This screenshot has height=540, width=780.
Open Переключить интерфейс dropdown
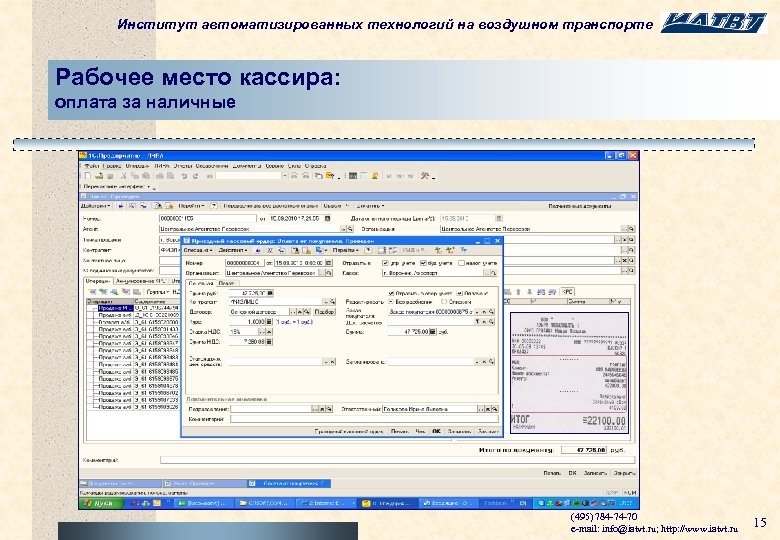tap(116, 186)
